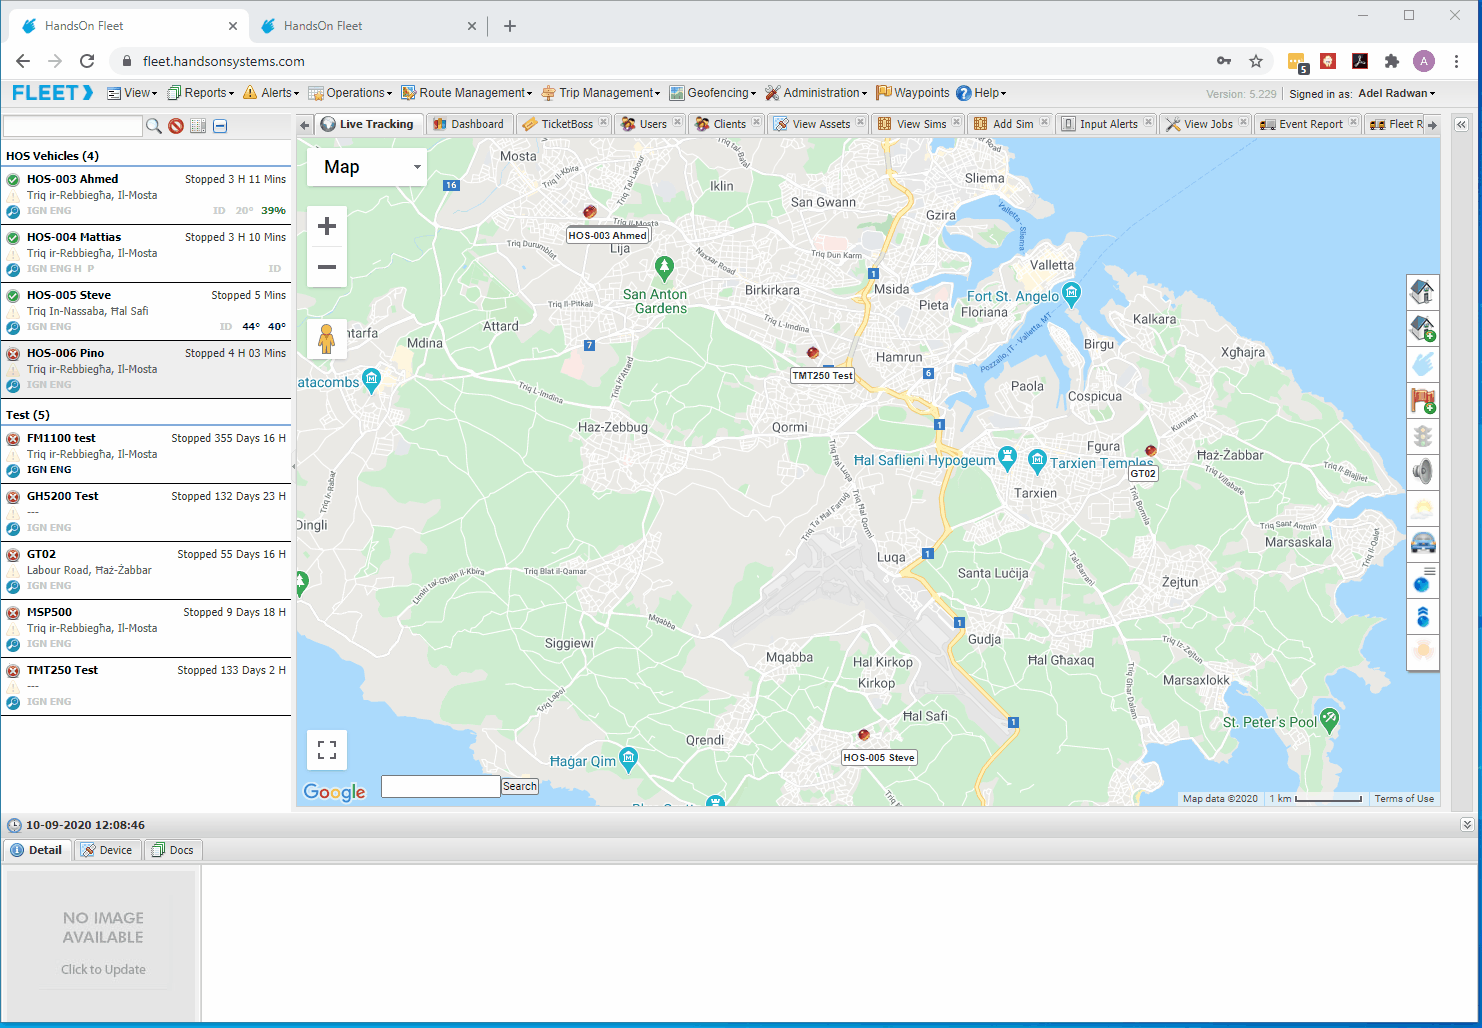Open the Detail tab in bottom panel
This screenshot has width=1482, height=1028.
click(36, 850)
